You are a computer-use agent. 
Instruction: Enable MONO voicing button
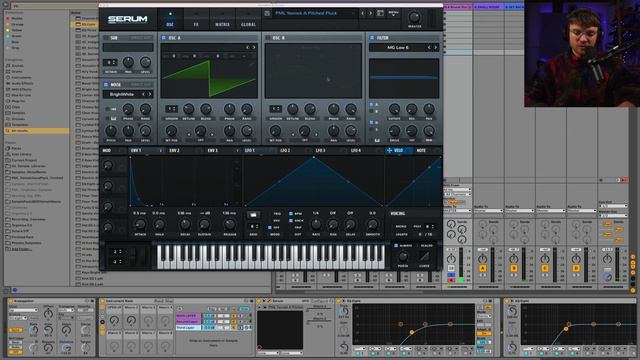point(401,226)
